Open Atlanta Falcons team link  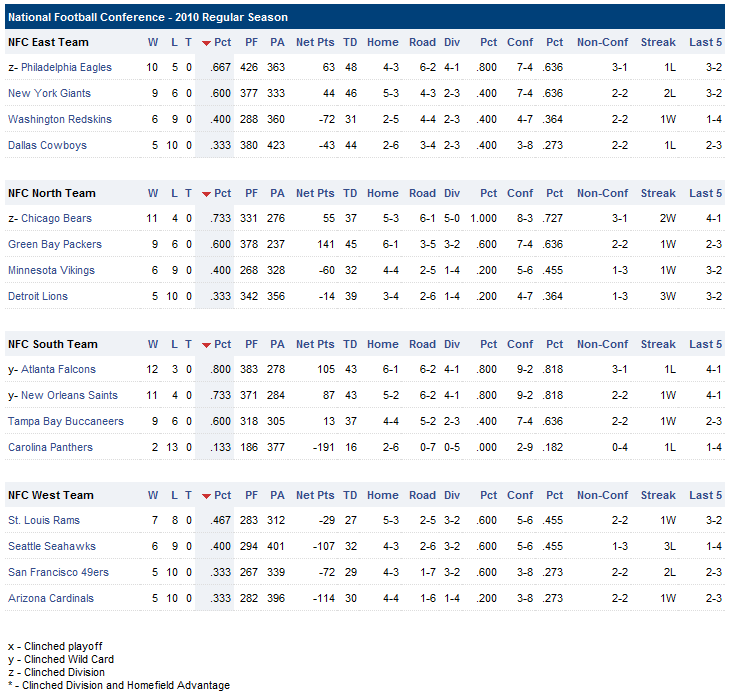58,369
